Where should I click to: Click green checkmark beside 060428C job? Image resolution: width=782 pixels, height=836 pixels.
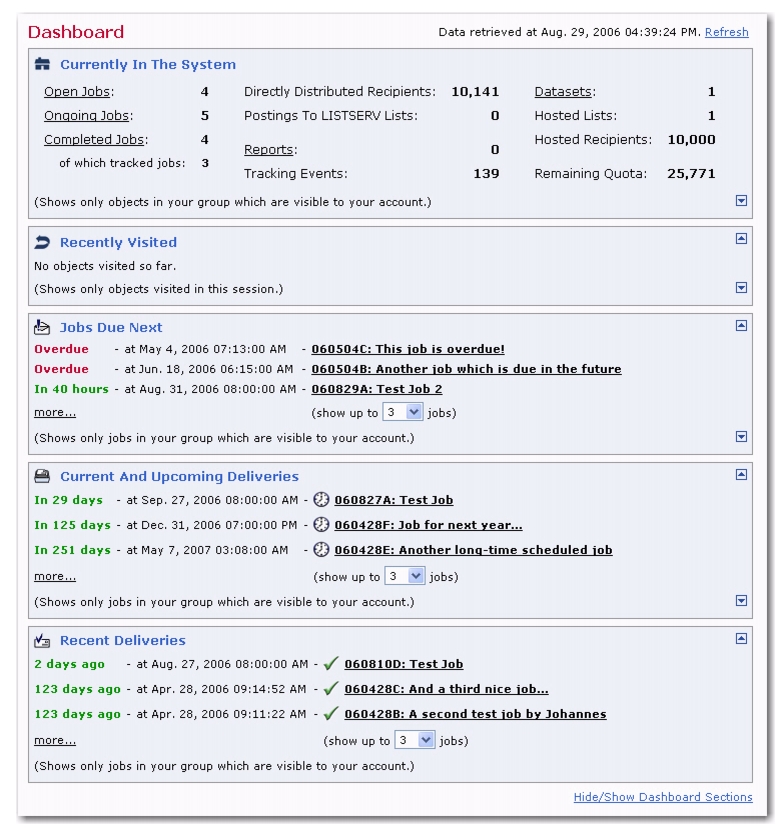[331, 689]
